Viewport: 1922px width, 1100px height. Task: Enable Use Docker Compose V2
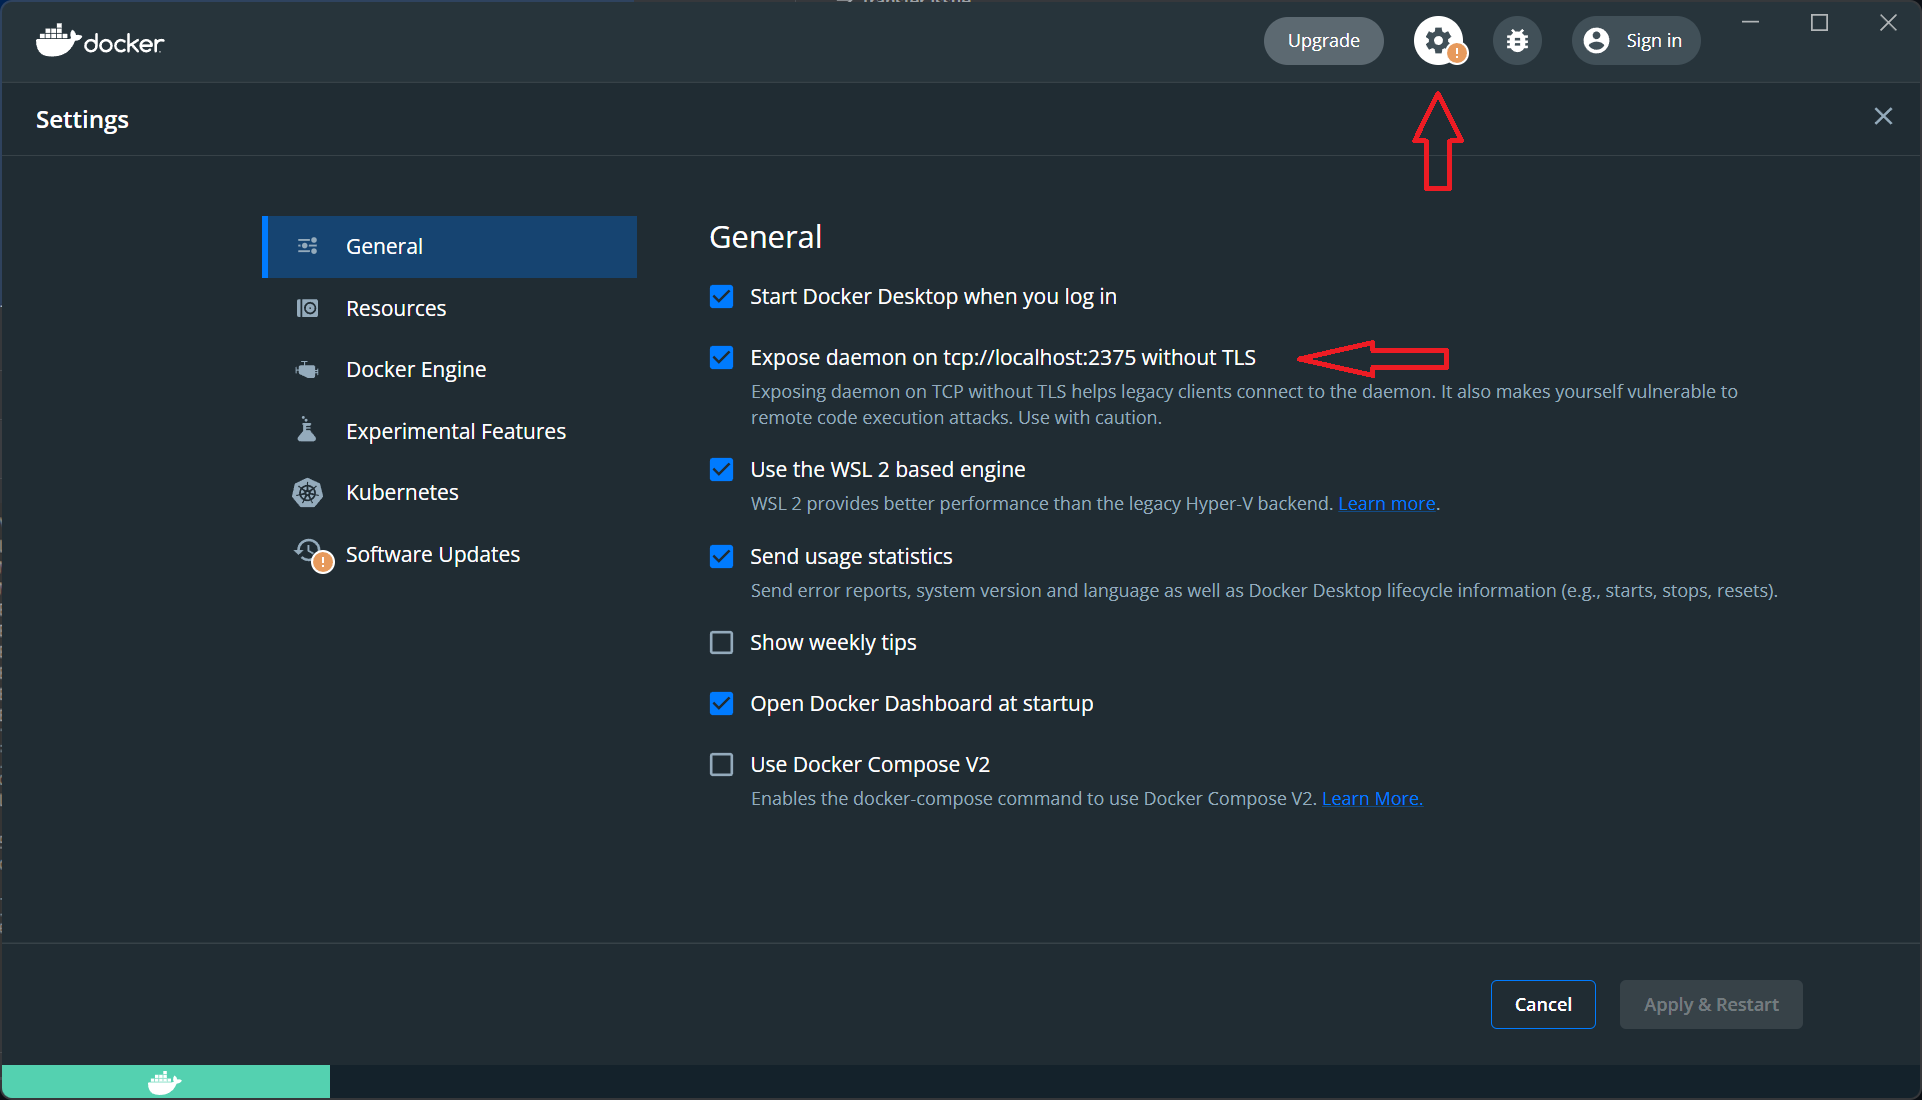[x=721, y=764]
